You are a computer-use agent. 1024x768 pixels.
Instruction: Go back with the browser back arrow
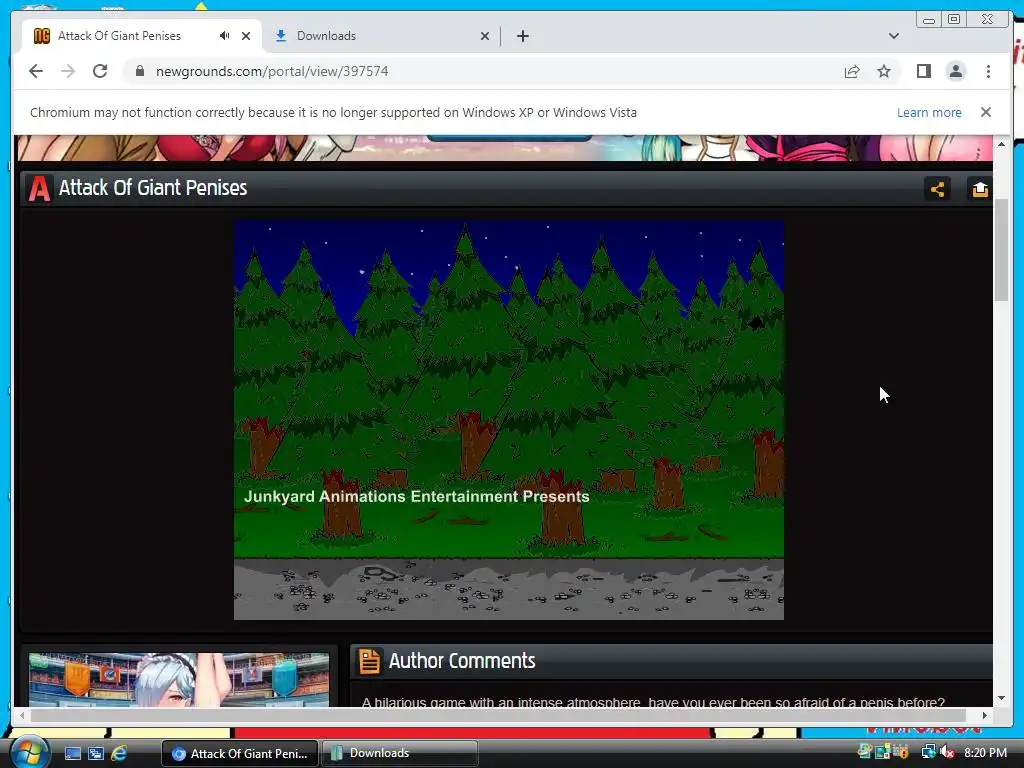coord(36,71)
